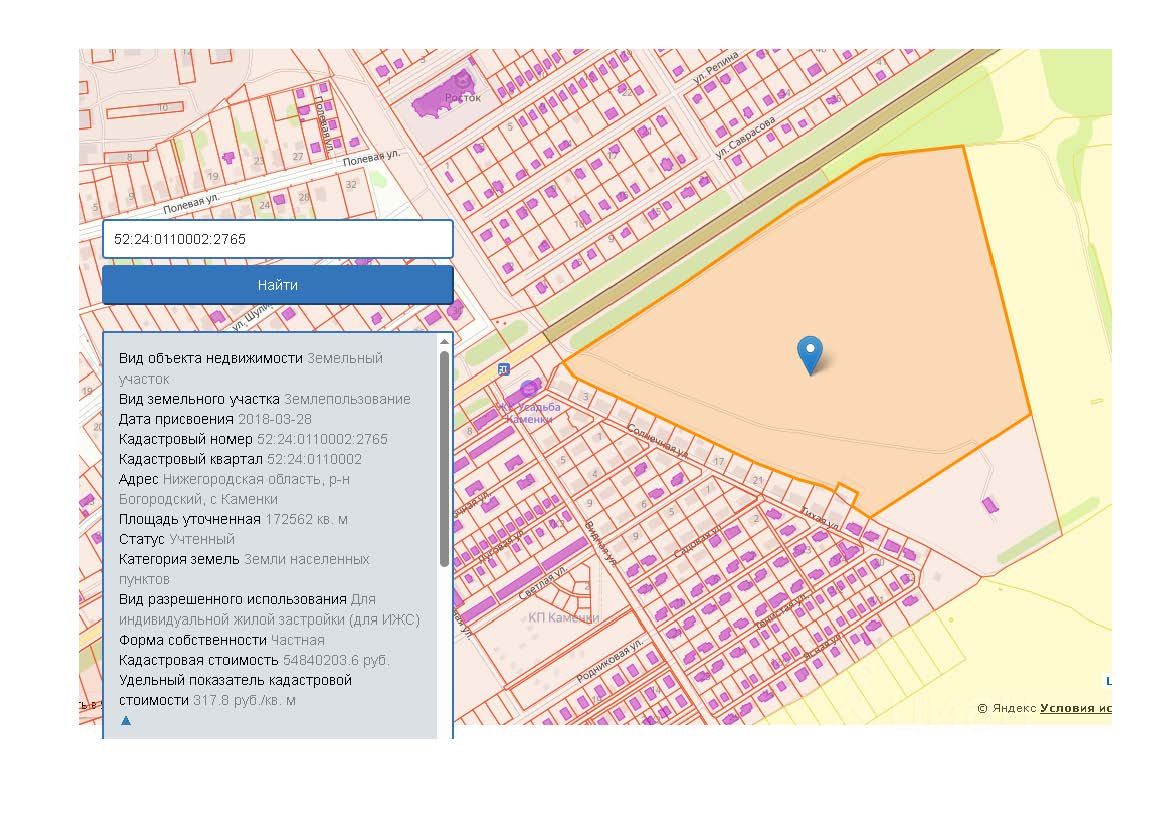Image resolution: width=1170 pixels, height=827 pixels.
Task: Click the blue map location pin
Action: tap(810, 354)
